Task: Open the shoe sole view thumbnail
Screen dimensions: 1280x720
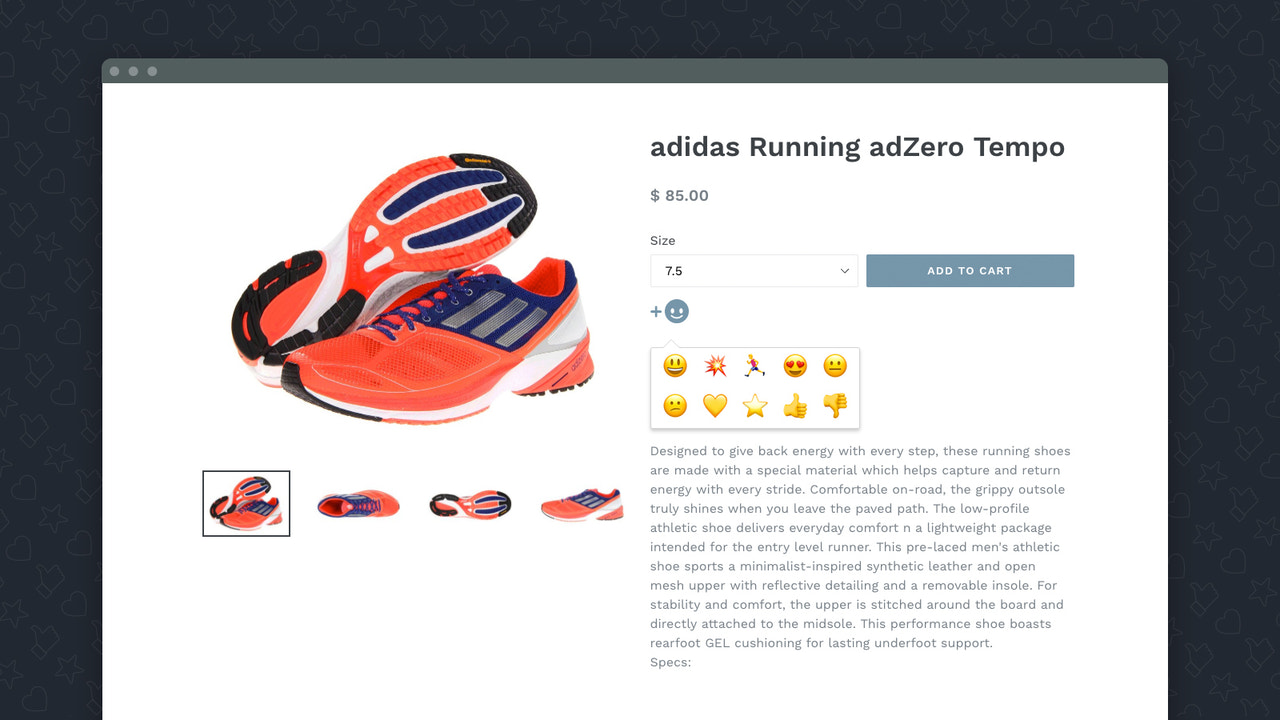Action: (470, 503)
